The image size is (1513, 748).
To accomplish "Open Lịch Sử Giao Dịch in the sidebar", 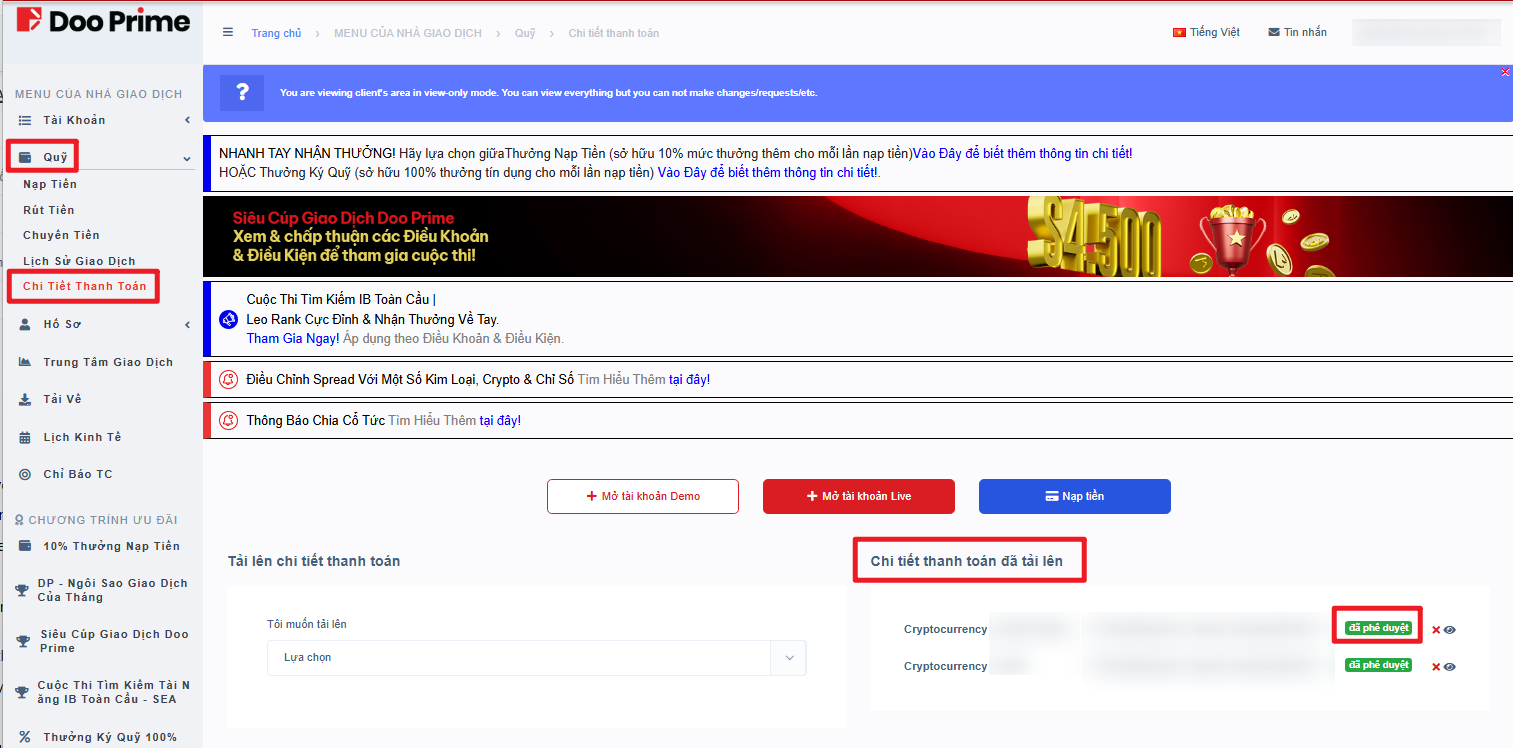I will tap(79, 261).
